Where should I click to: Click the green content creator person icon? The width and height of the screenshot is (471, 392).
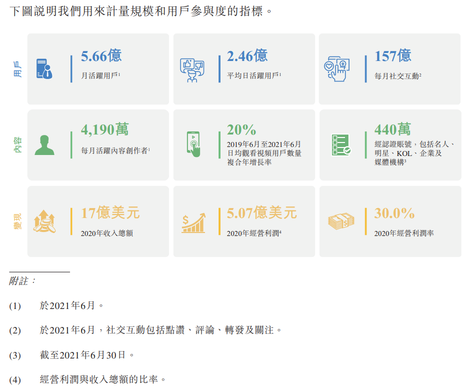(x=45, y=145)
